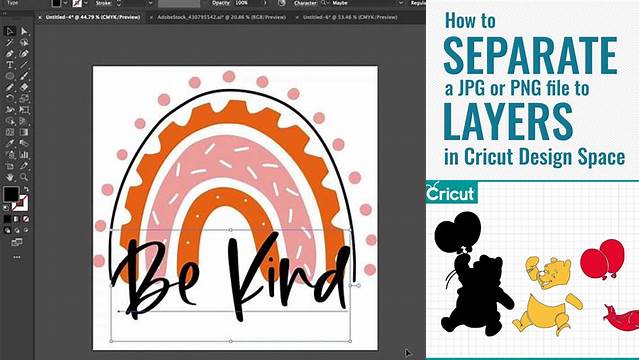The height and width of the screenshot is (360, 639).
Task: Select the Magic Wand tool
Action: 10,42
